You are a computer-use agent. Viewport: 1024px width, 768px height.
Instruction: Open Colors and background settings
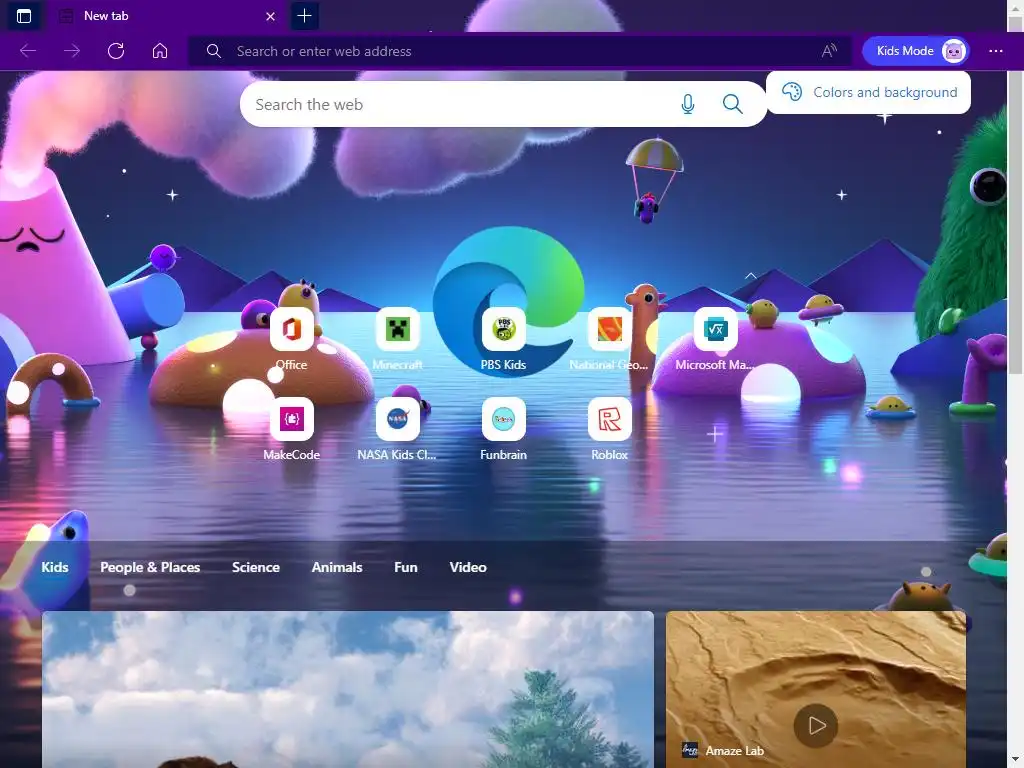point(869,92)
